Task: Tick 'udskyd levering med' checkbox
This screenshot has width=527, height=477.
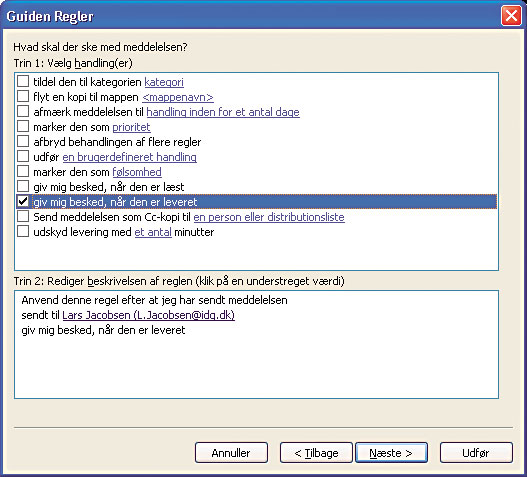Action: [x=23, y=231]
